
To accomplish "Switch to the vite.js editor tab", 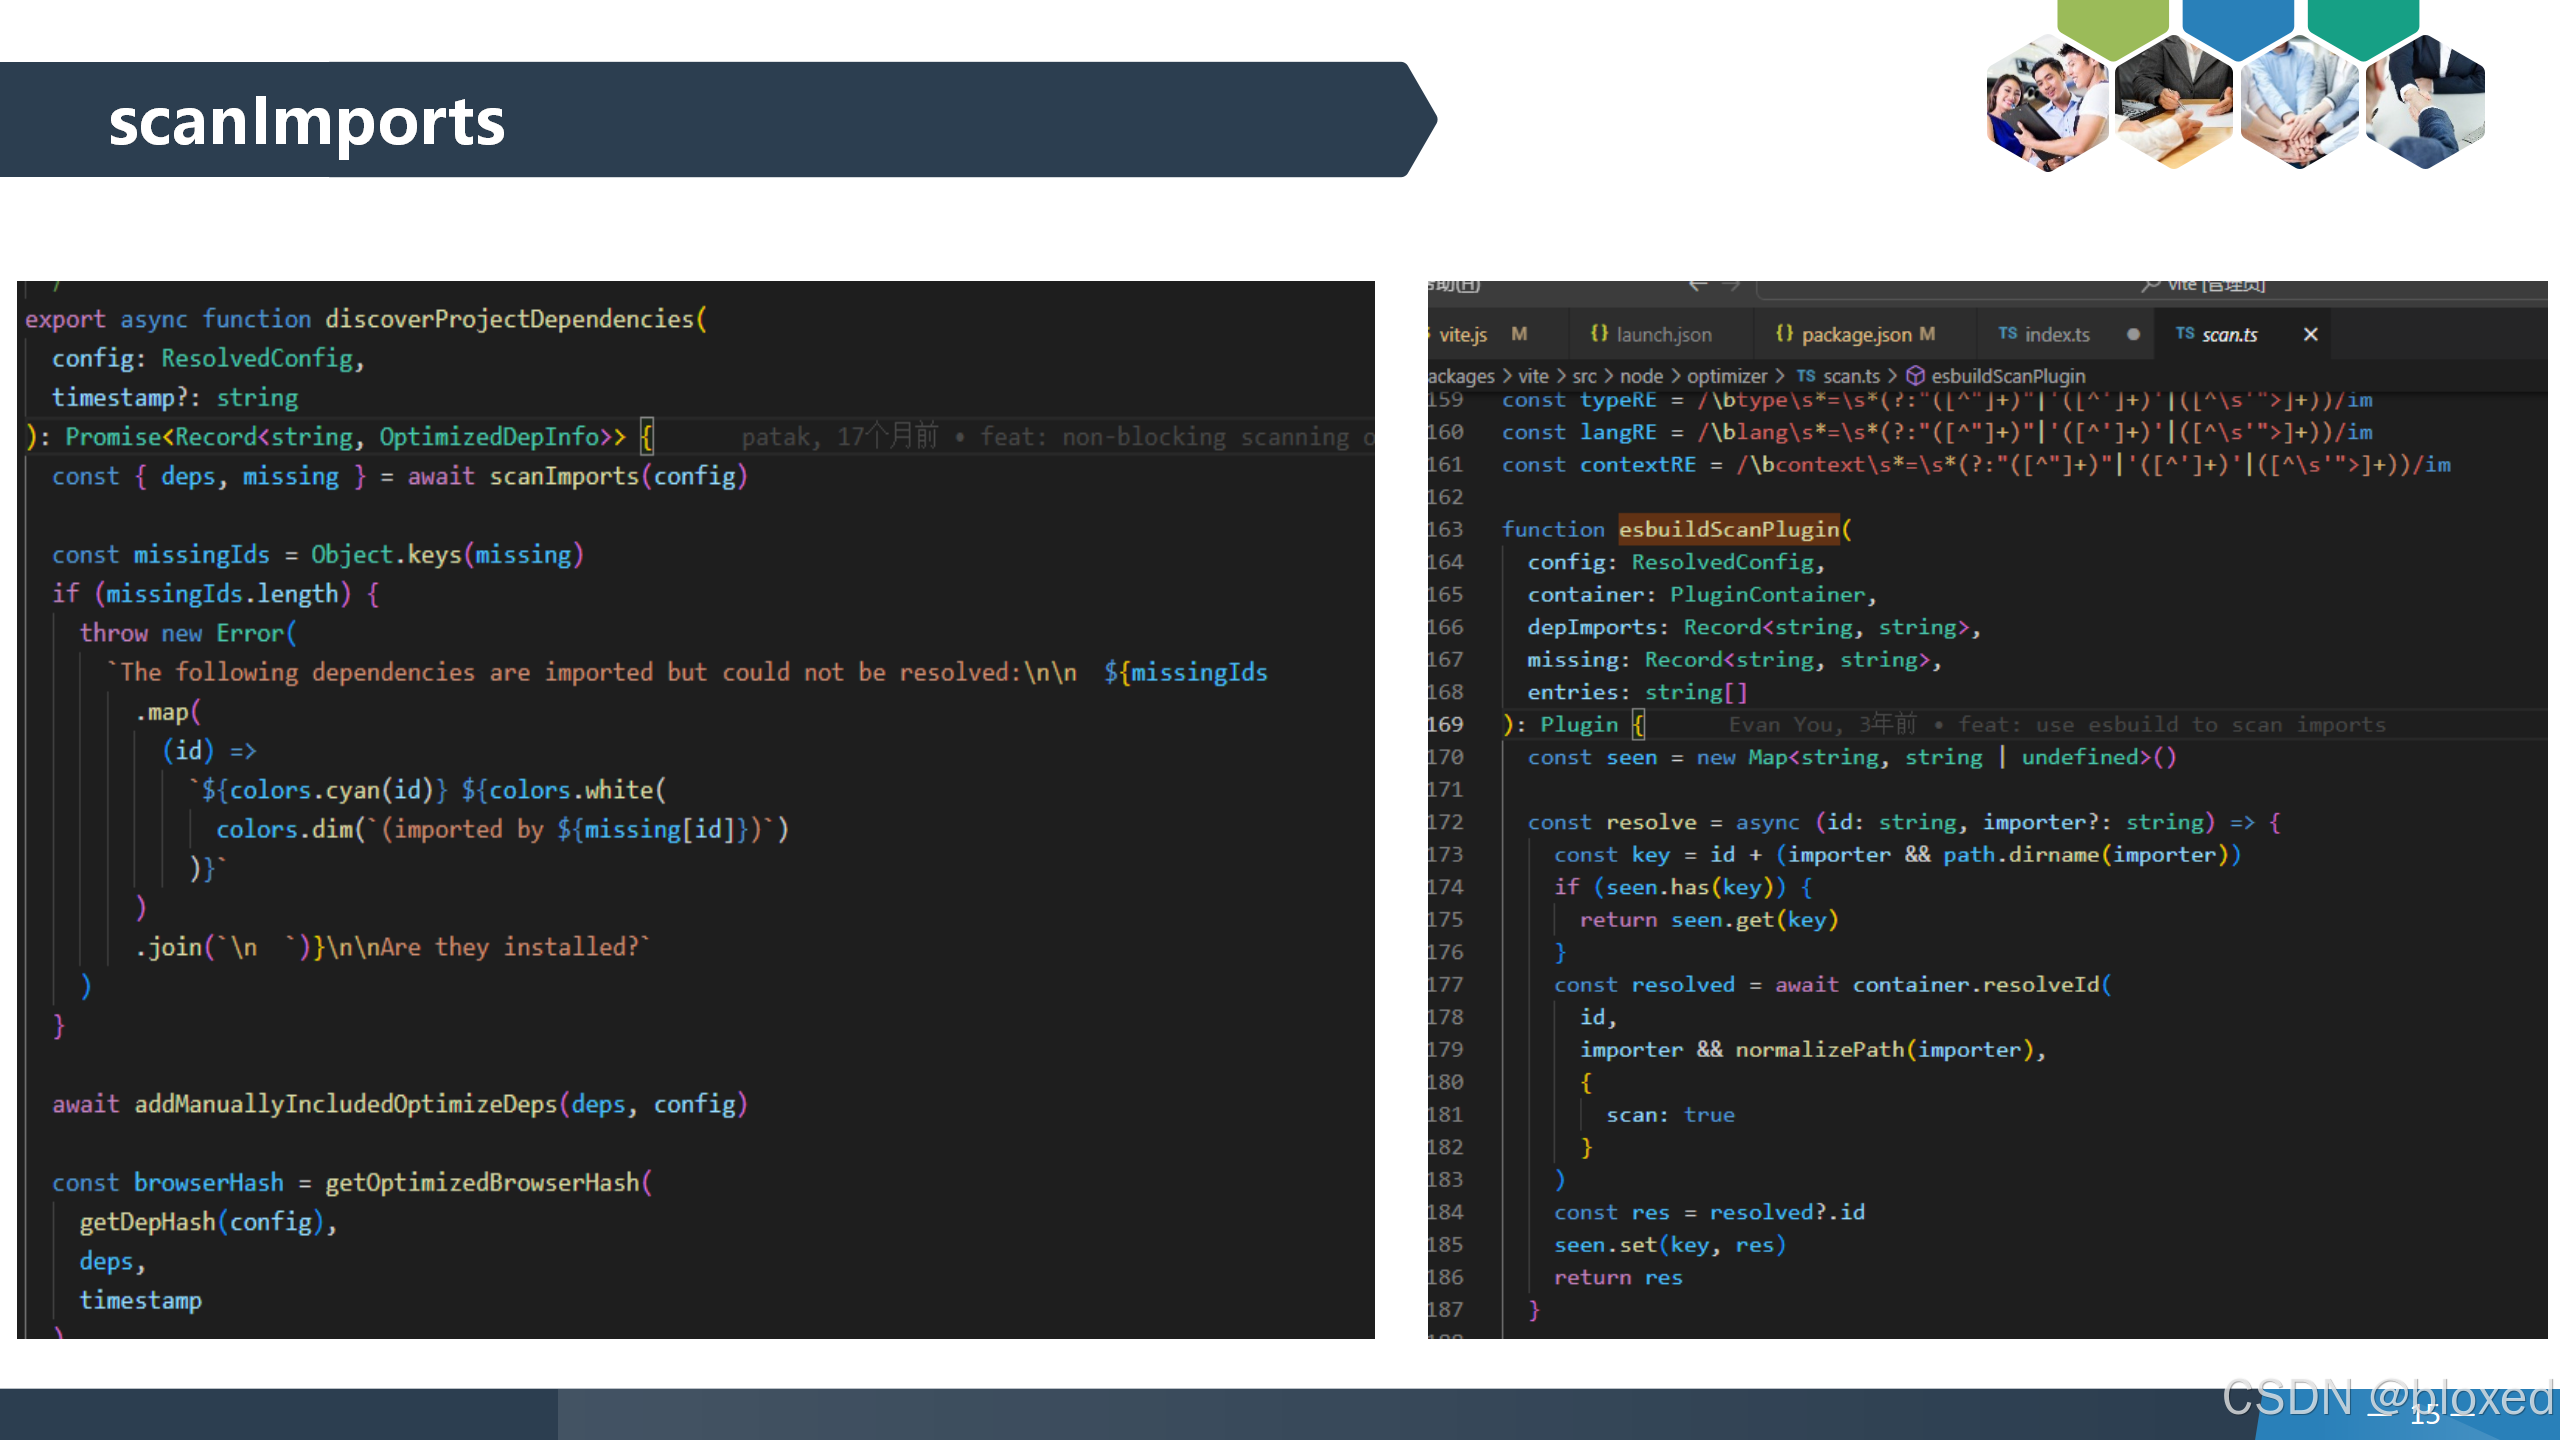I will click(1462, 335).
